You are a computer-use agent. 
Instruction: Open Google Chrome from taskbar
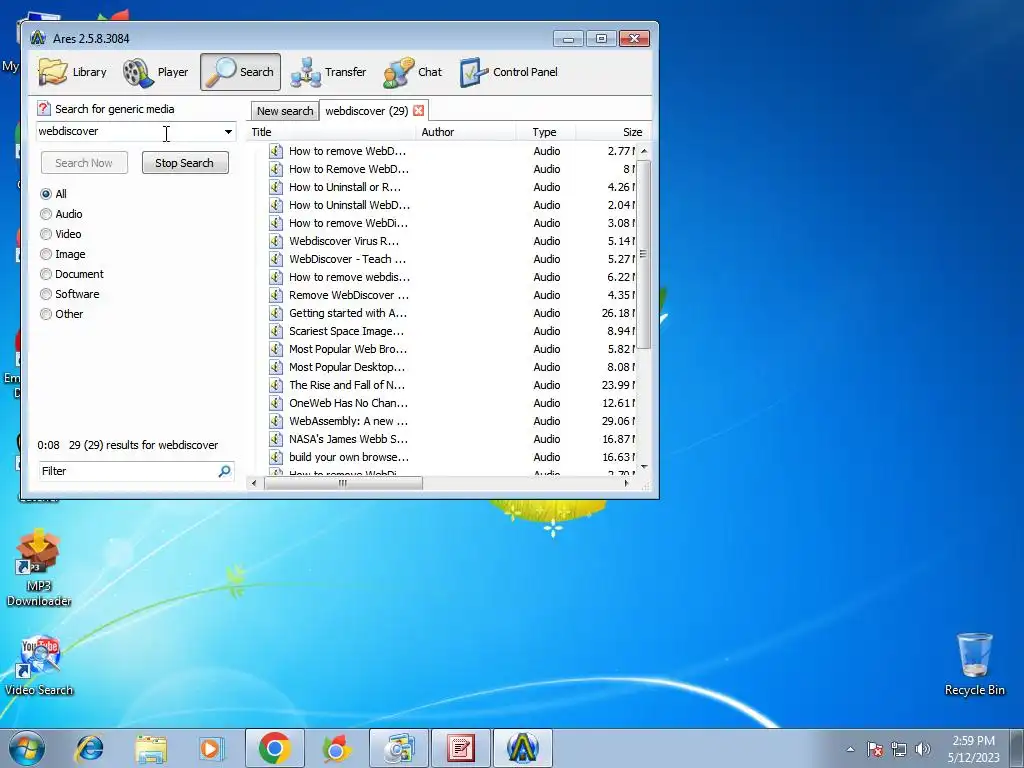coord(274,748)
